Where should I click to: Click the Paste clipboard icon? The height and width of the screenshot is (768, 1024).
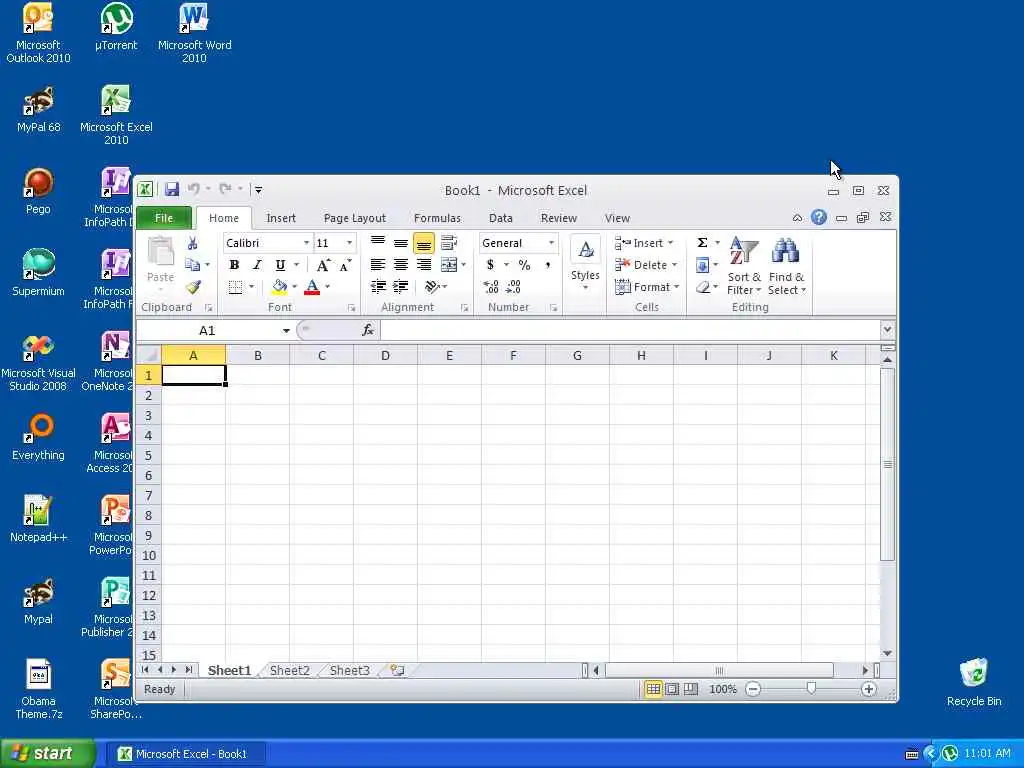pyautogui.click(x=160, y=252)
